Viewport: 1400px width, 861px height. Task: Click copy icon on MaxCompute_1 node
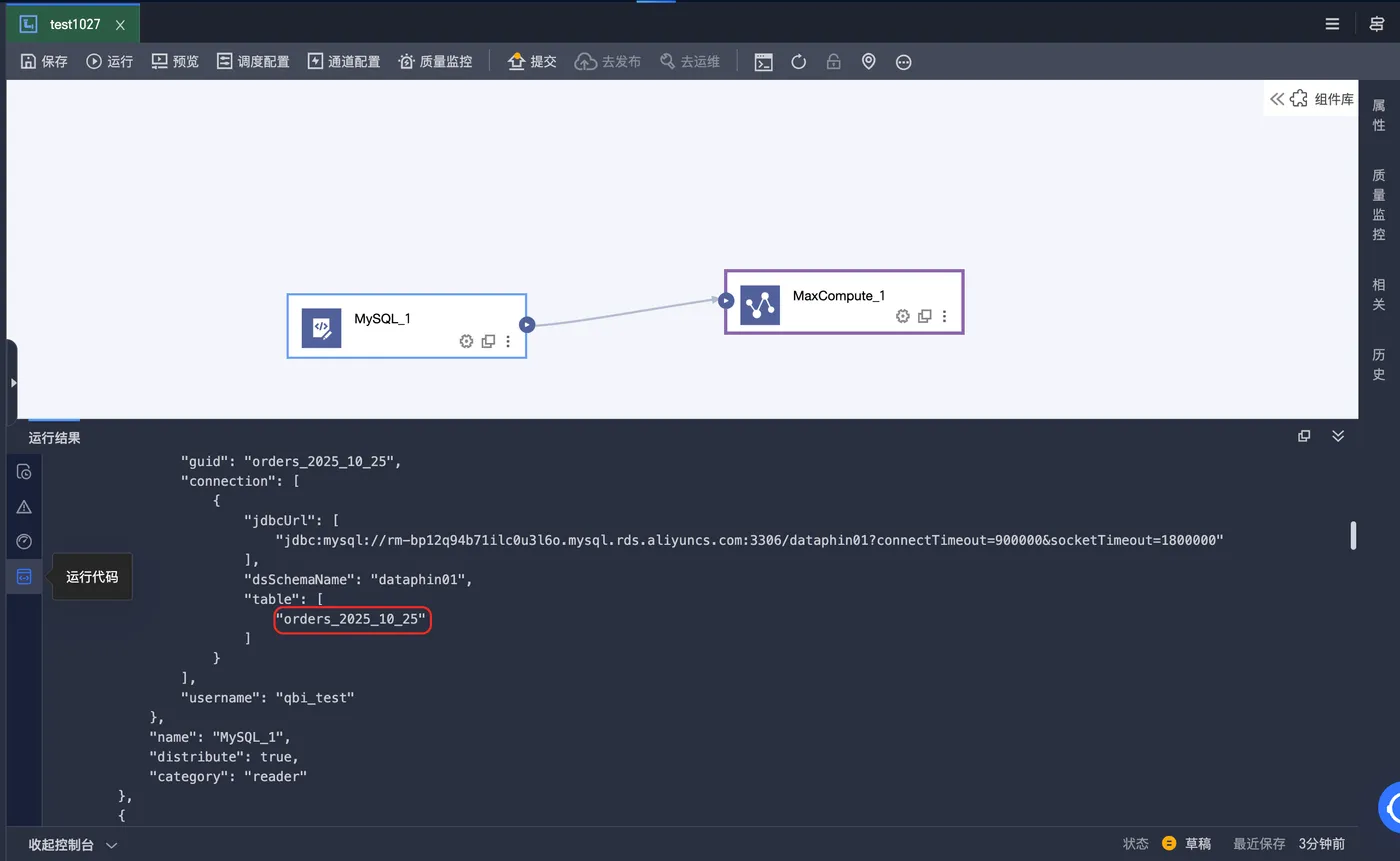coord(925,316)
